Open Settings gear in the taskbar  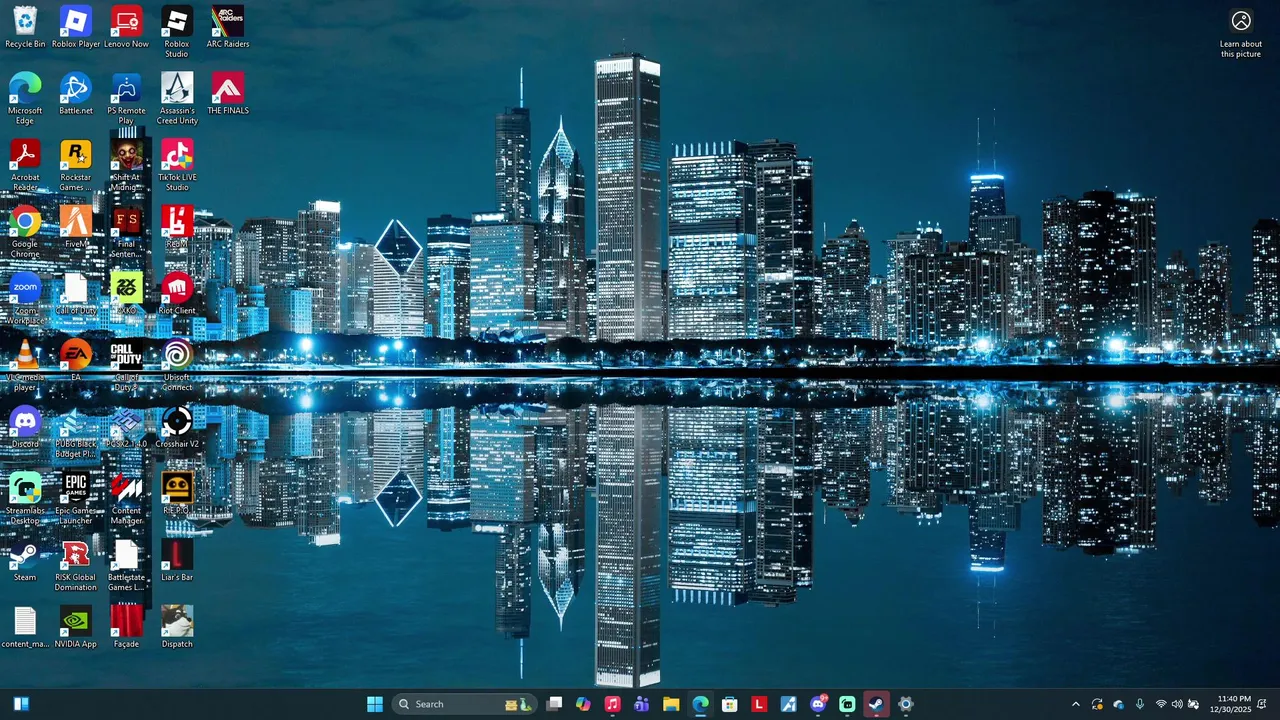pos(905,704)
